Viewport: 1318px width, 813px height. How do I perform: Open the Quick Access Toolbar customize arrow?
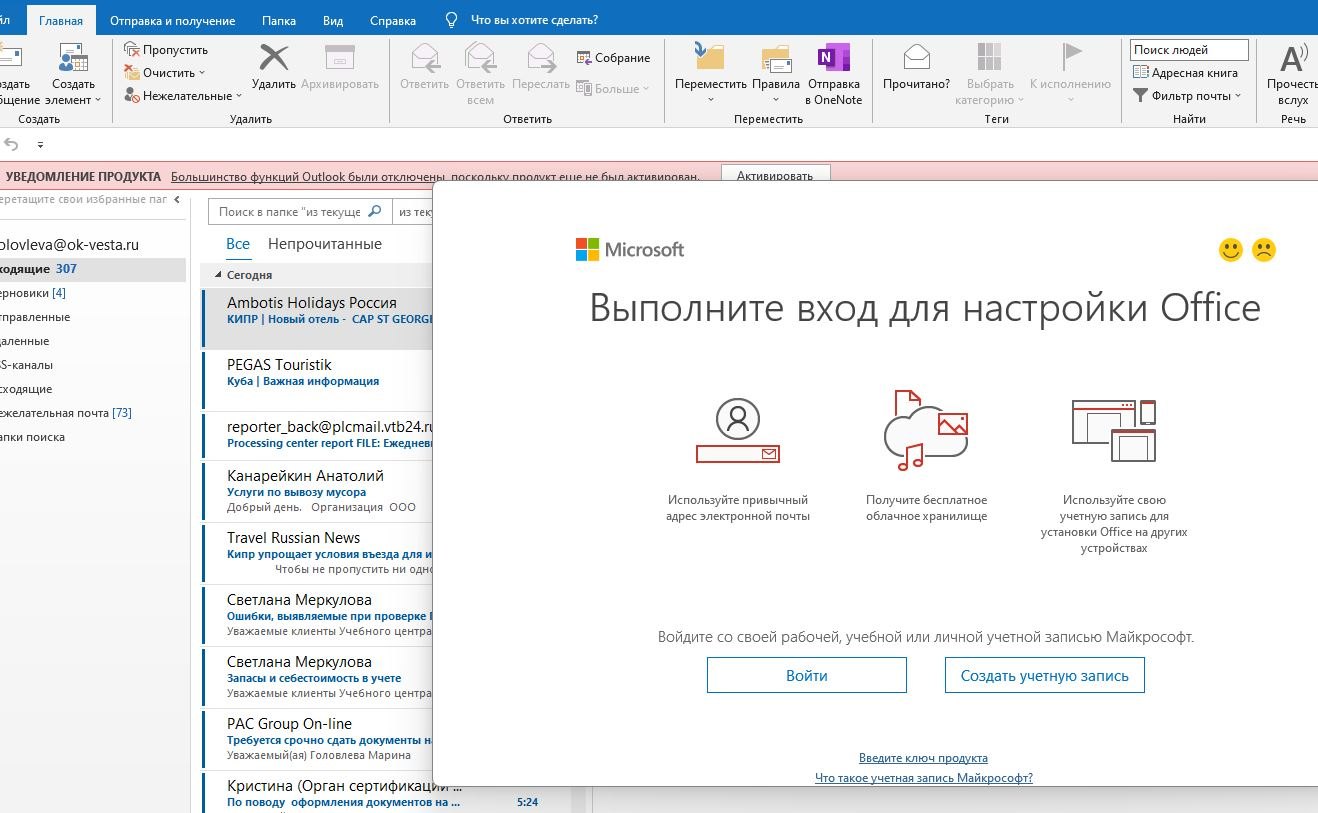click(x=40, y=146)
